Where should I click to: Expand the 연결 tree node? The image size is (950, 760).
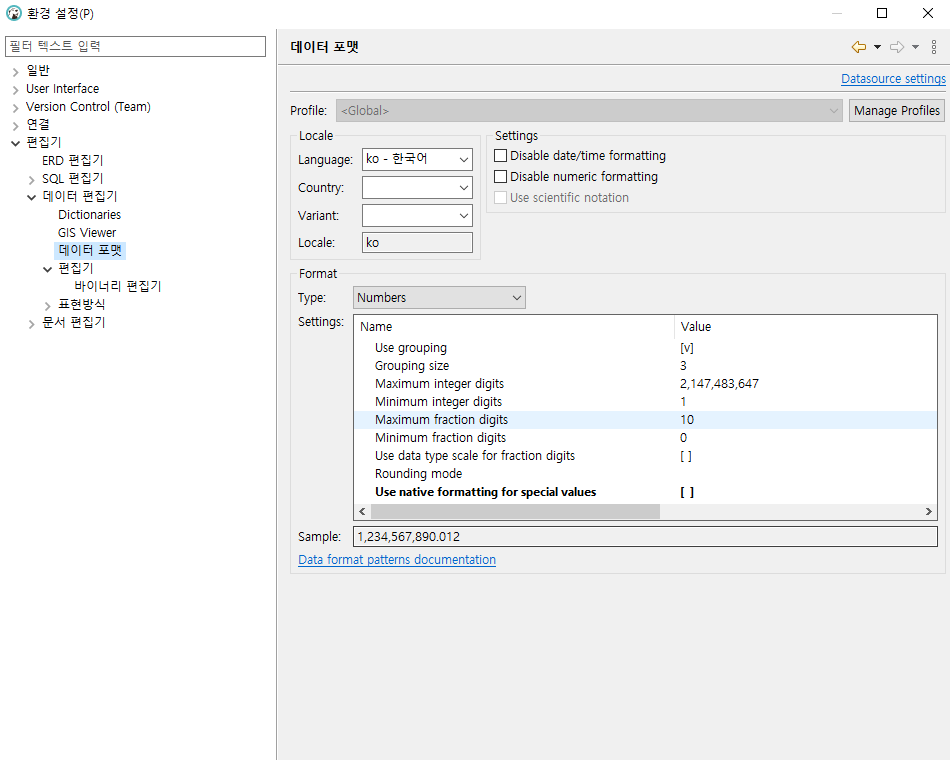(16, 126)
